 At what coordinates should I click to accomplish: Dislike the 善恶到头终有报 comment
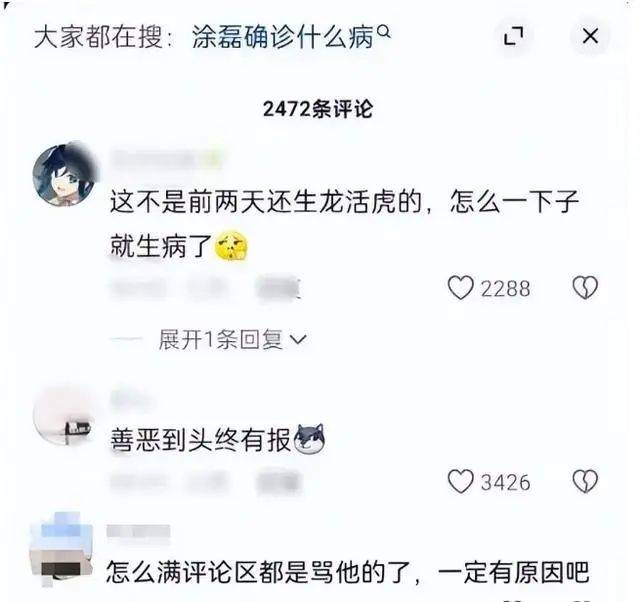point(584,481)
